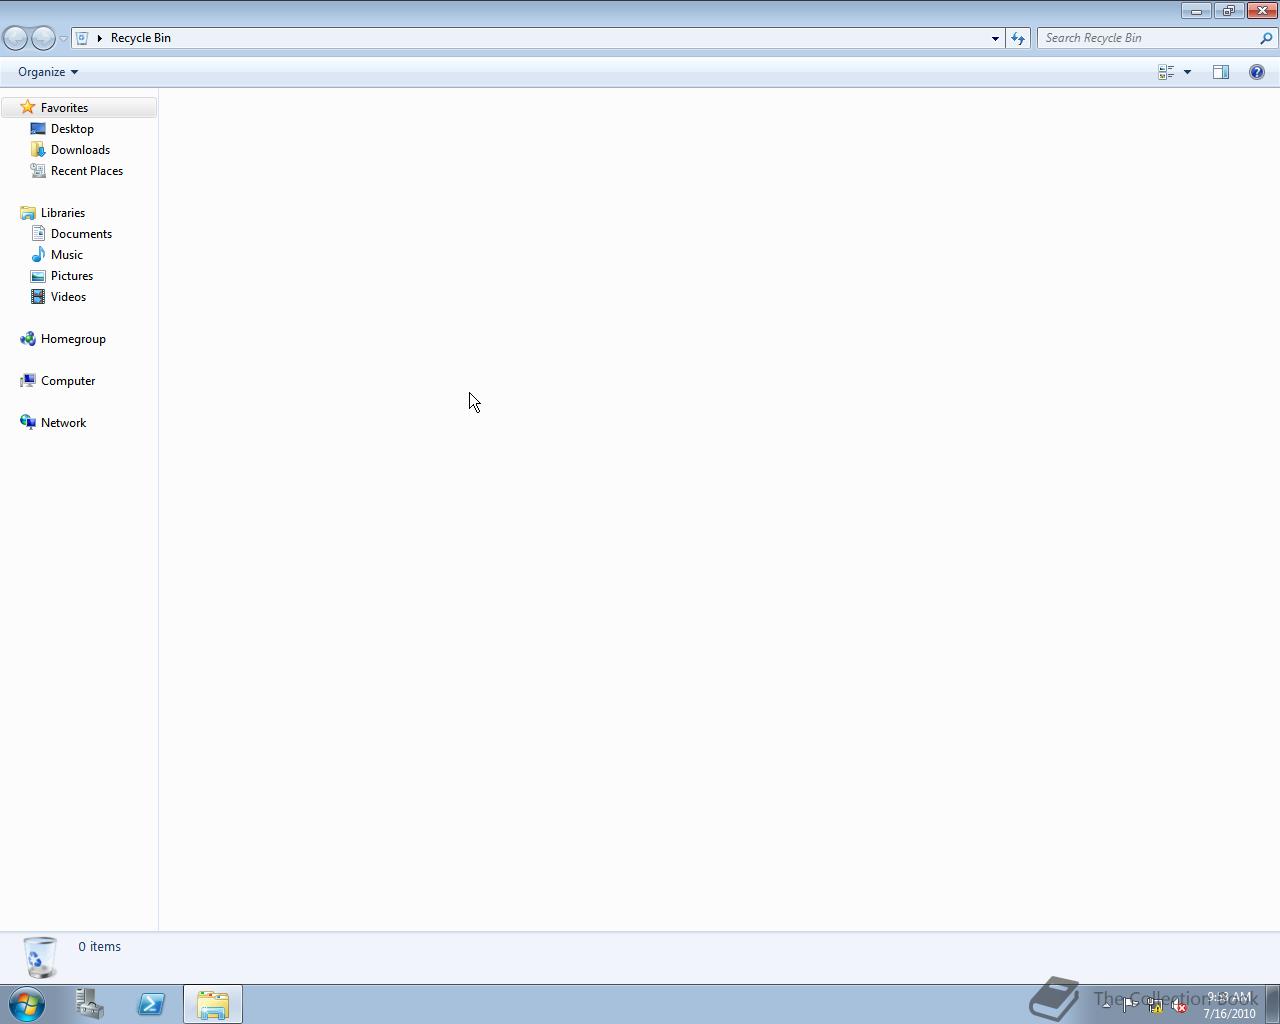The height and width of the screenshot is (1024, 1280).
Task: Open the address bar history dropdown
Action: click(995, 38)
